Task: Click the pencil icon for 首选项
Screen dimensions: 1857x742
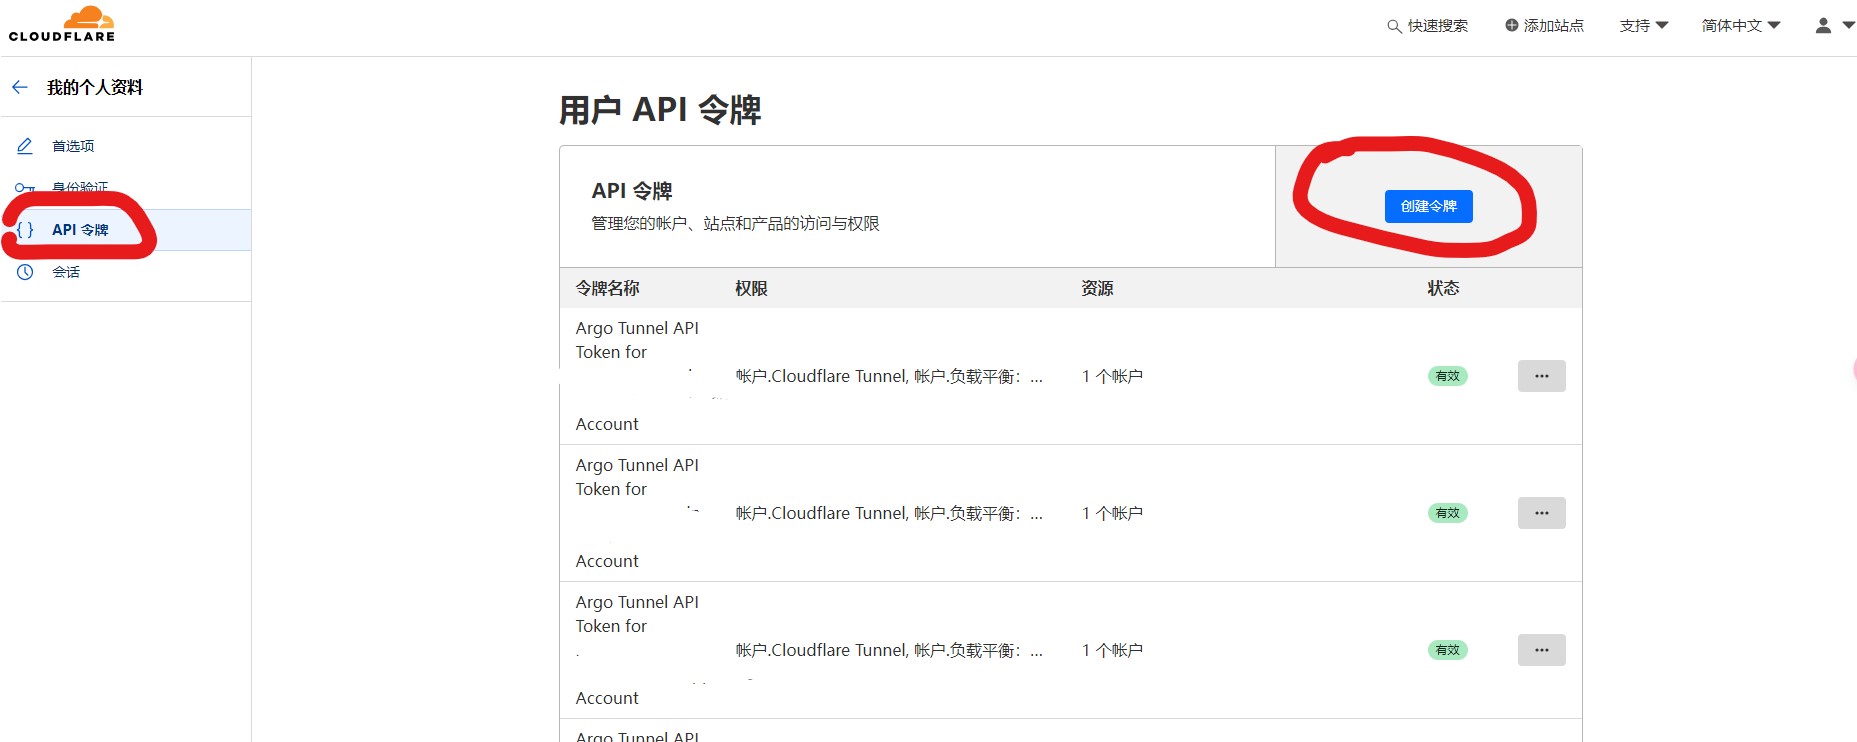Action: (x=25, y=146)
